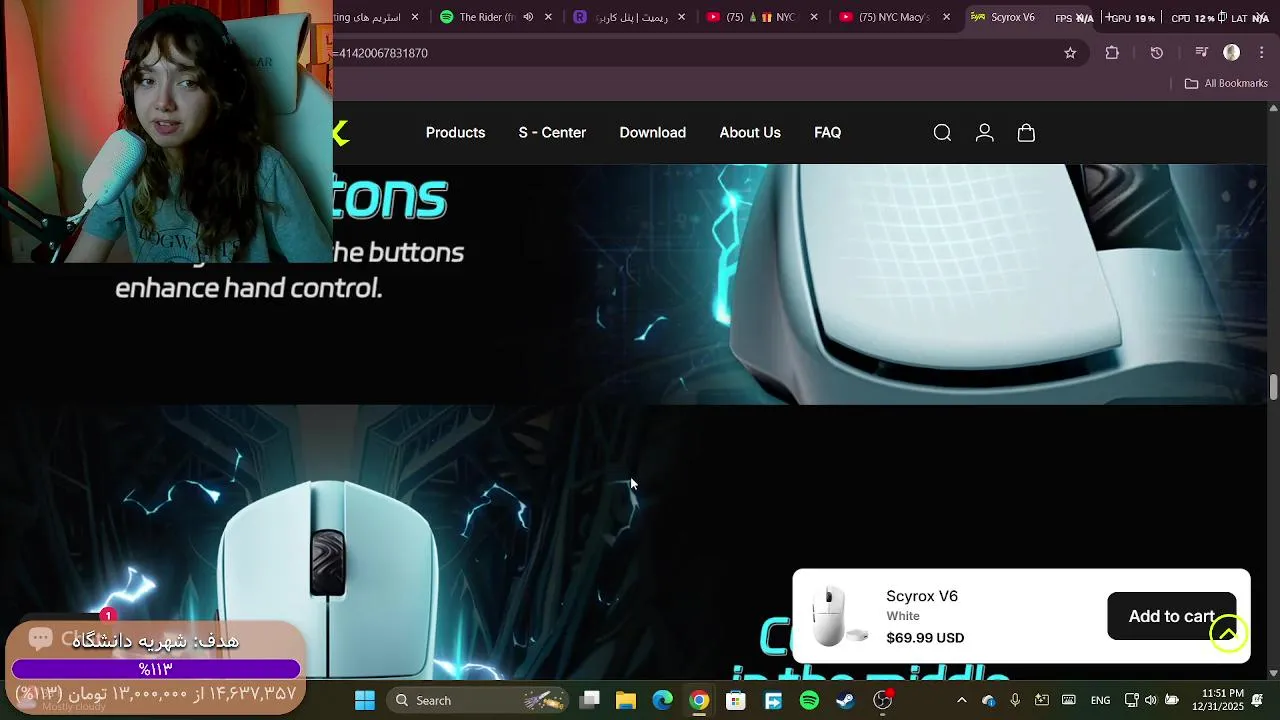Screen dimensions: 1280x720
Task: Open the notification bell in system tray
Action: (x=1257, y=700)
